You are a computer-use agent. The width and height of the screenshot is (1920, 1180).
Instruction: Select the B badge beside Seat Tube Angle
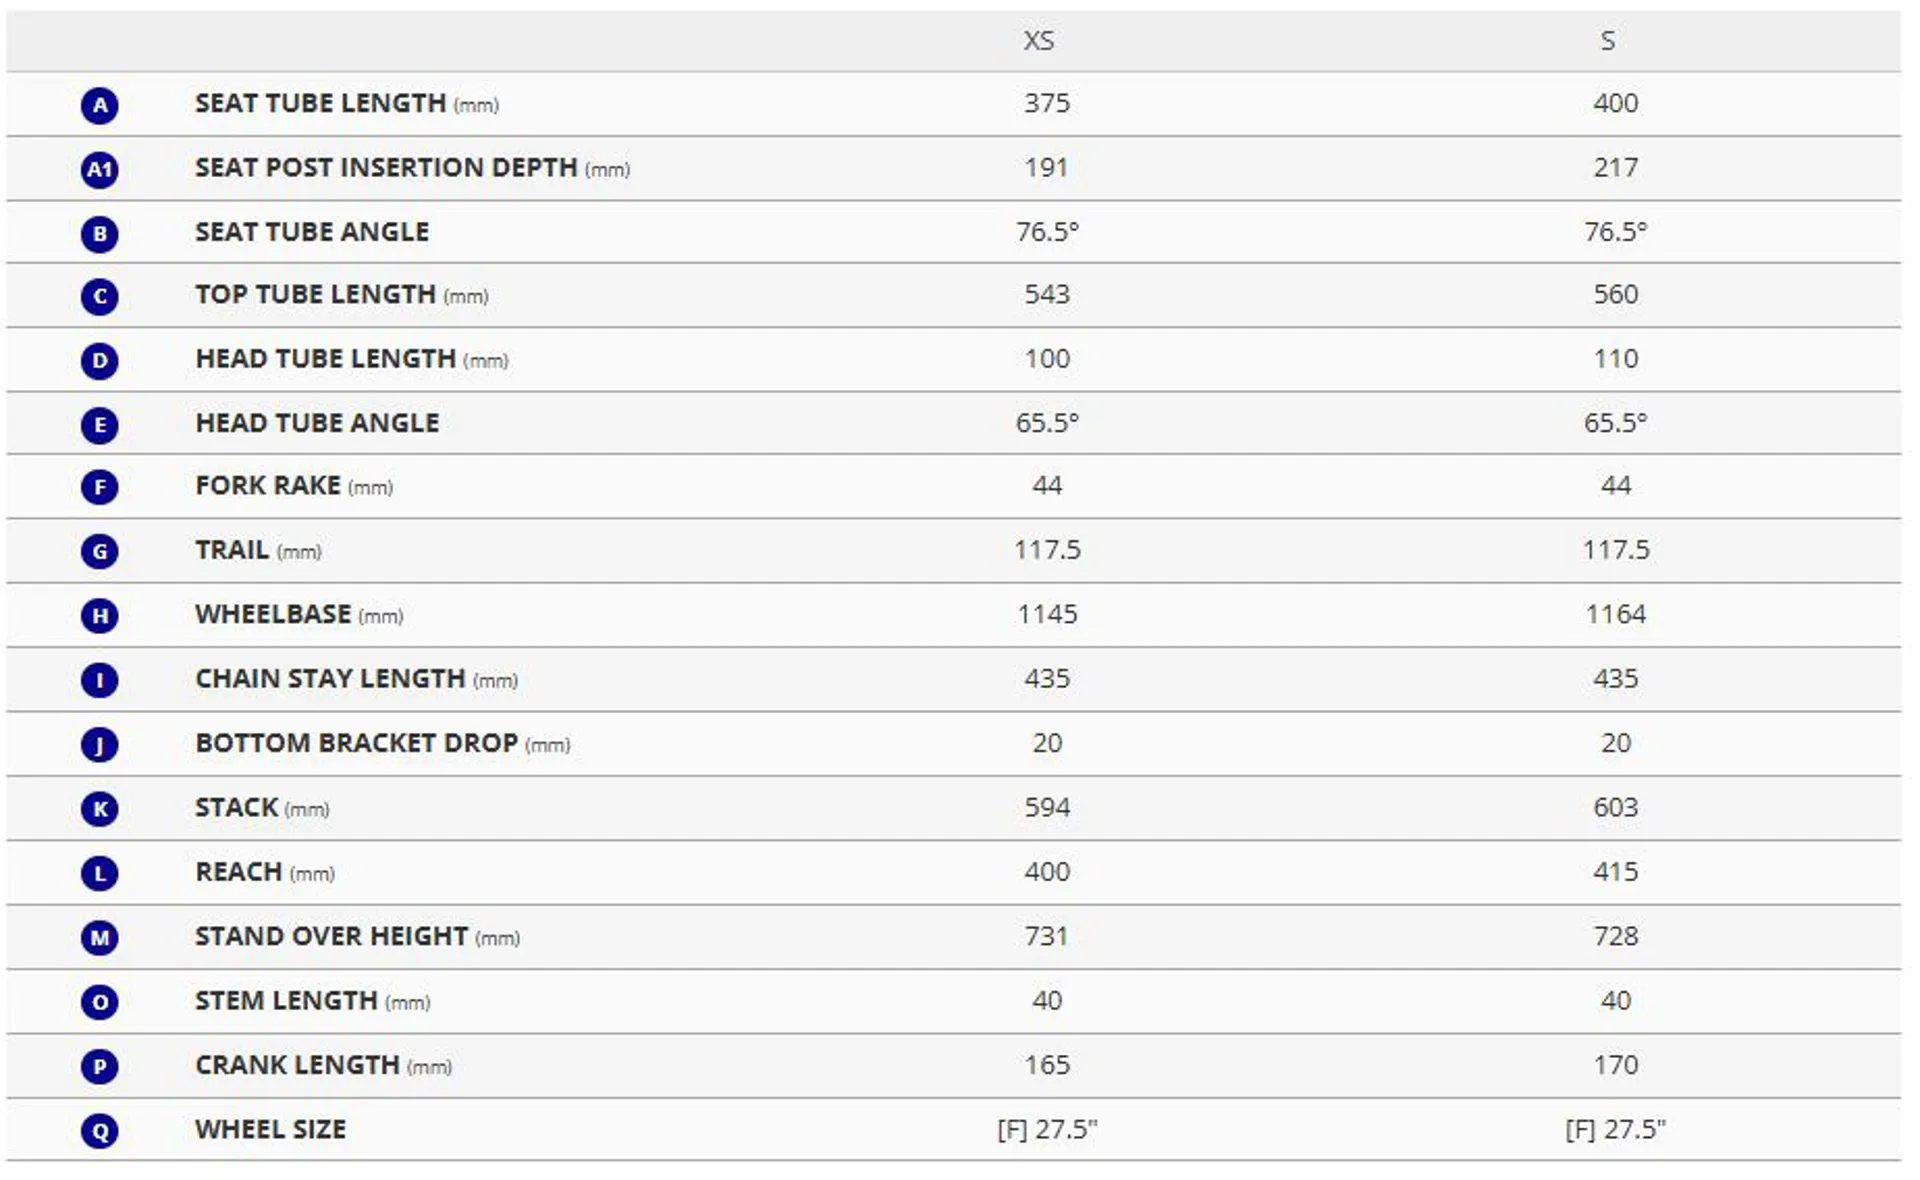(x=100, y=233)
